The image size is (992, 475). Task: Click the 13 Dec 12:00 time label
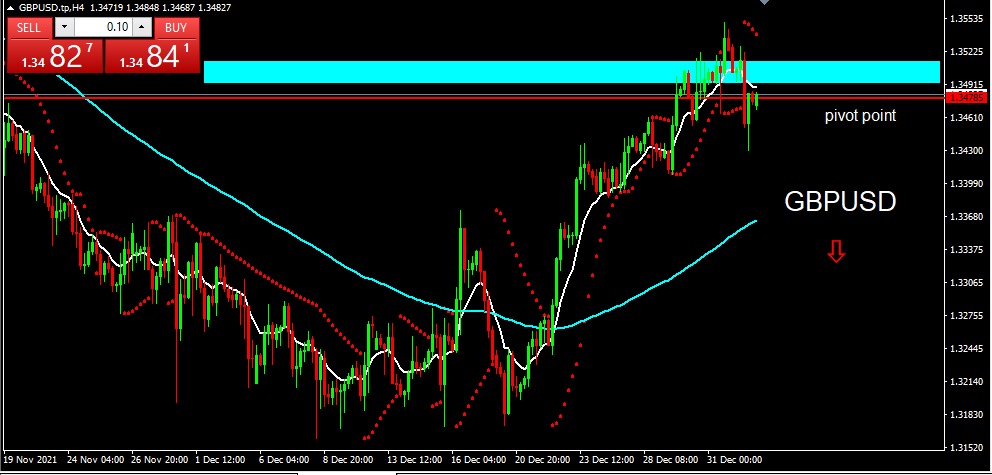tap(414, 459)
